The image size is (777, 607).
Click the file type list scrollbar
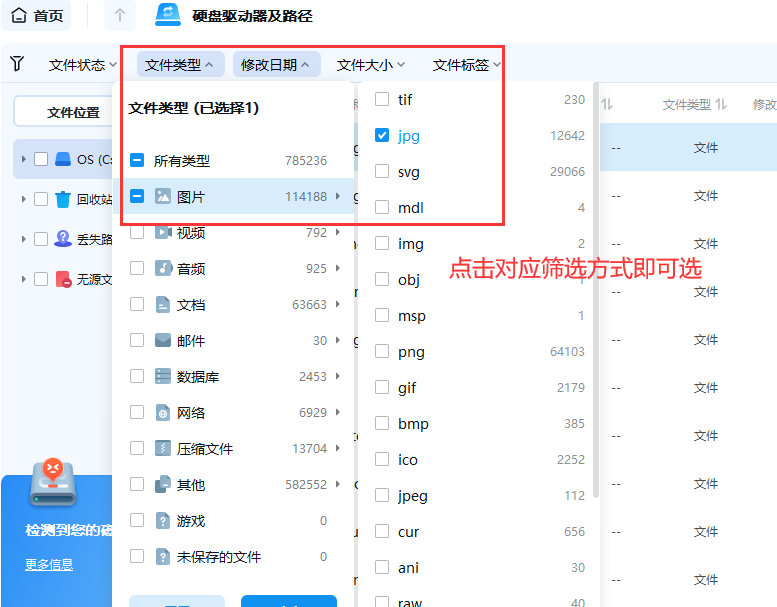click(x=596, y=290)
